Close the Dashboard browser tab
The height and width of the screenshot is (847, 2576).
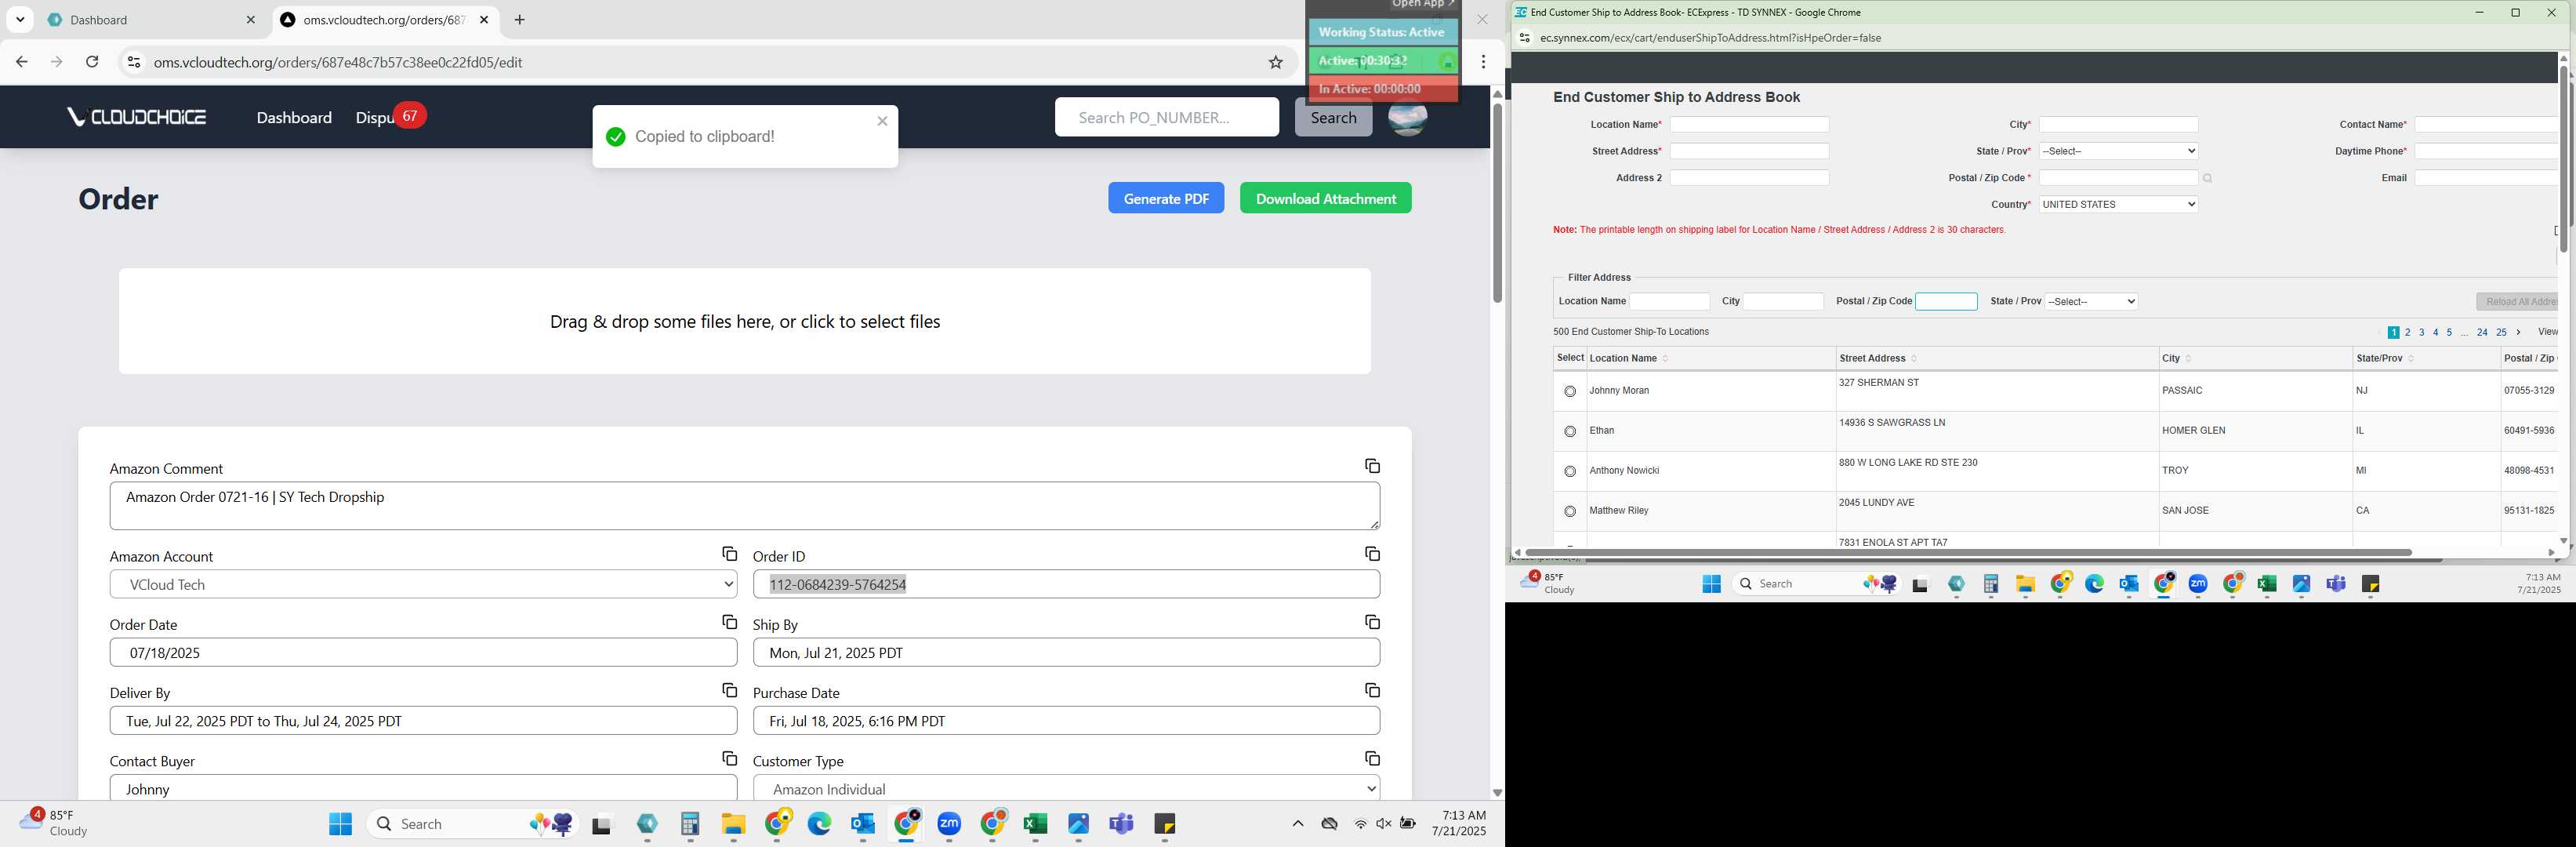pos(250,20)
